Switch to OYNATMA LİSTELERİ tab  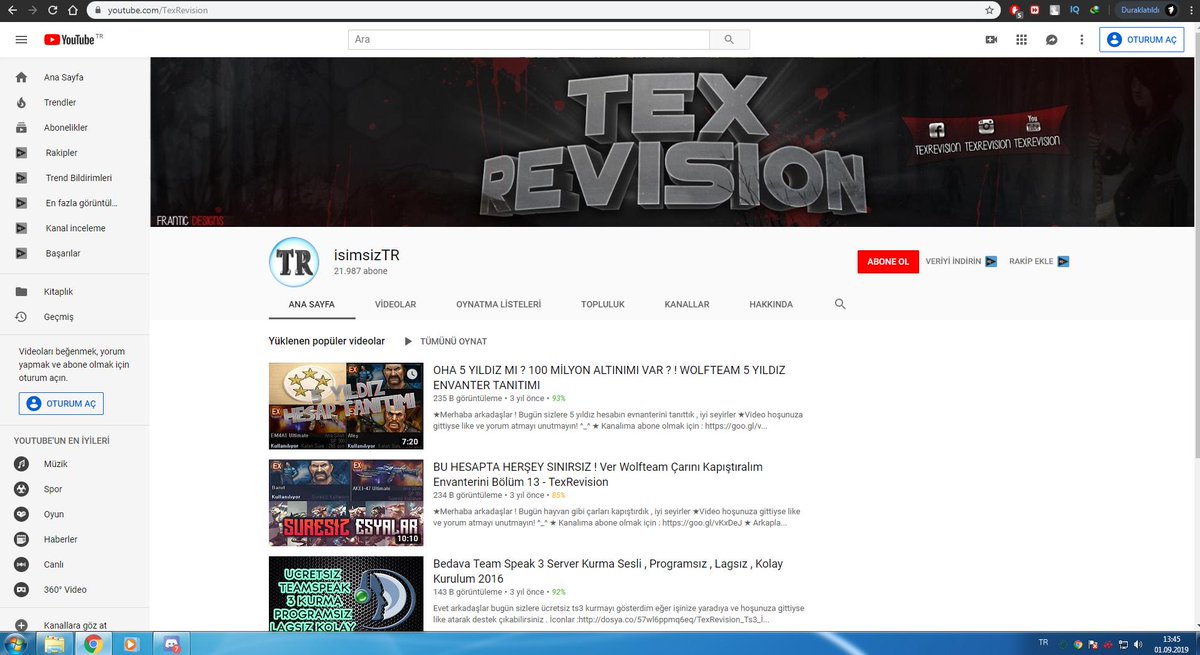(498, 304)
